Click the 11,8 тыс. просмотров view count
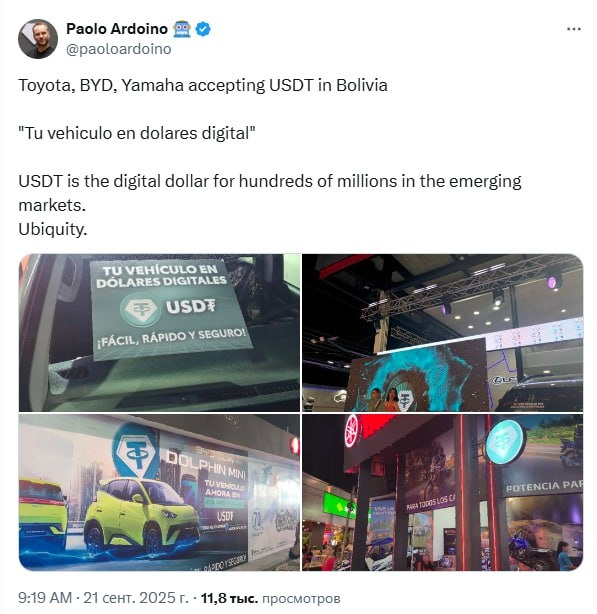 271,598
